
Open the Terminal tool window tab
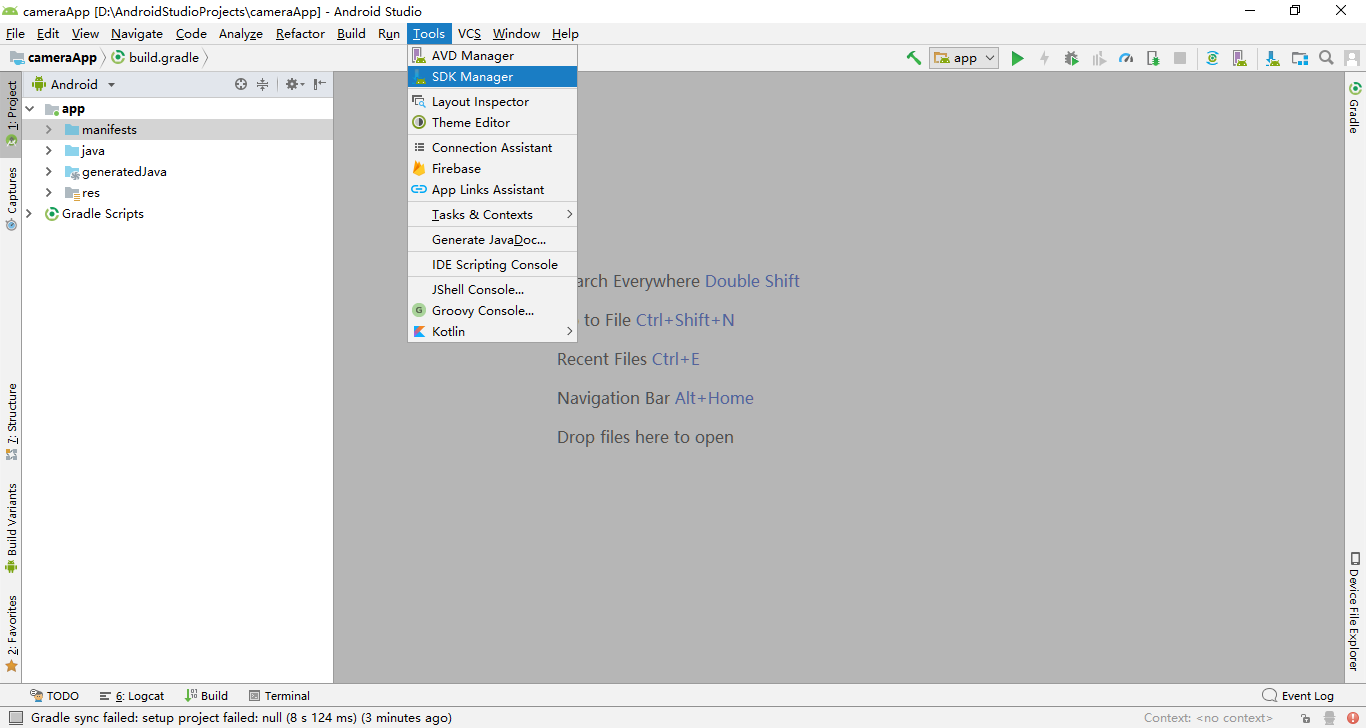point(279,696)
